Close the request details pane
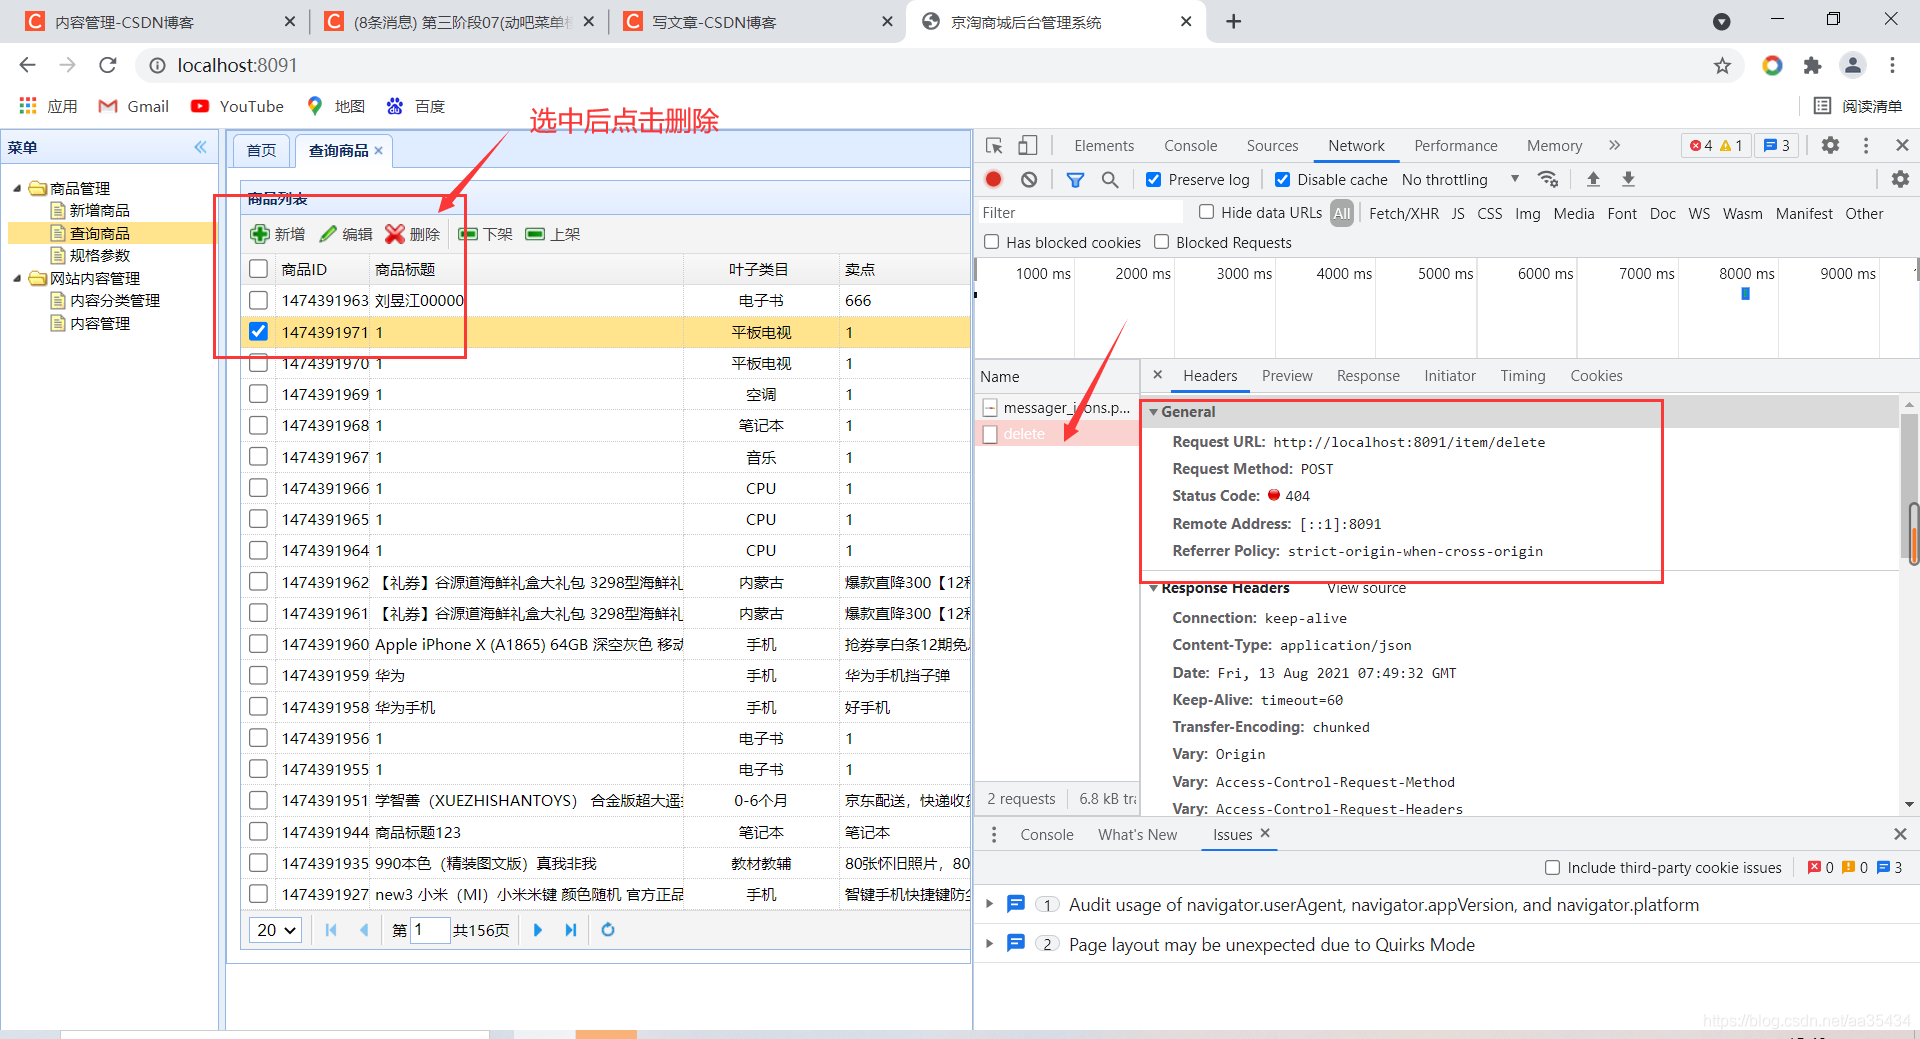Screen dimensions: 1920x1039 pyautogui.click(x=1157, y=375)
